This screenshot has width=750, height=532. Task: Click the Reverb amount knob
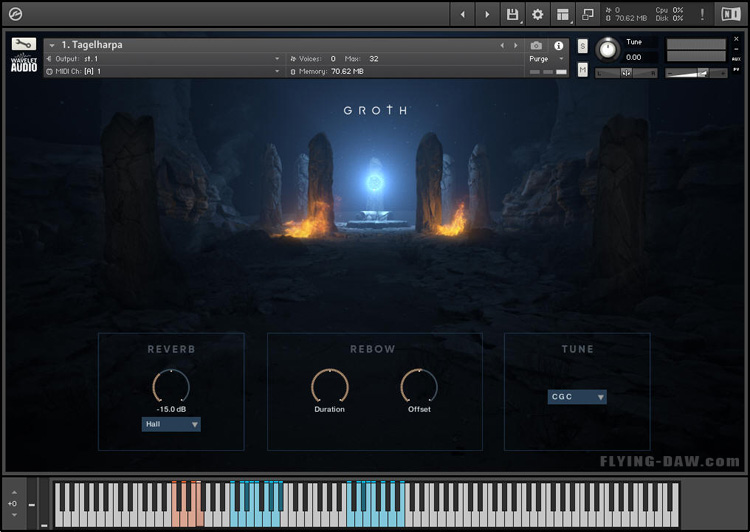(171, 387)
